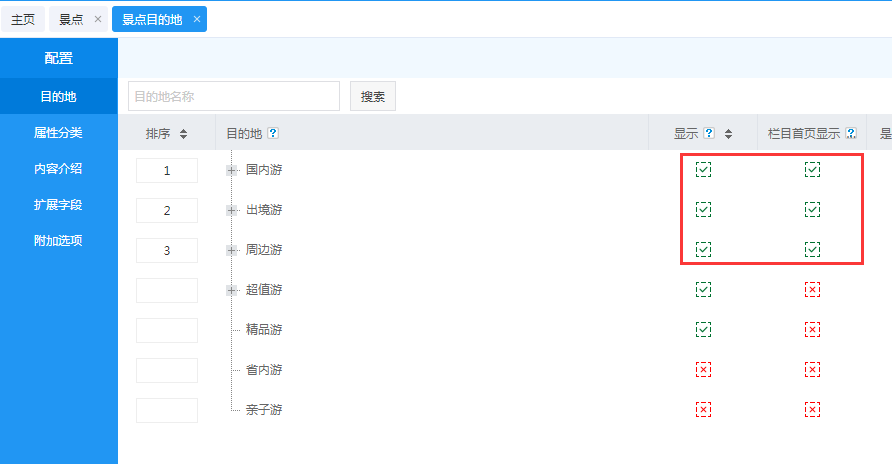Viewport: 892px width, 464px height.
Task: Toggle 显示 checkbox for 国内游
Action: point(703,170)
